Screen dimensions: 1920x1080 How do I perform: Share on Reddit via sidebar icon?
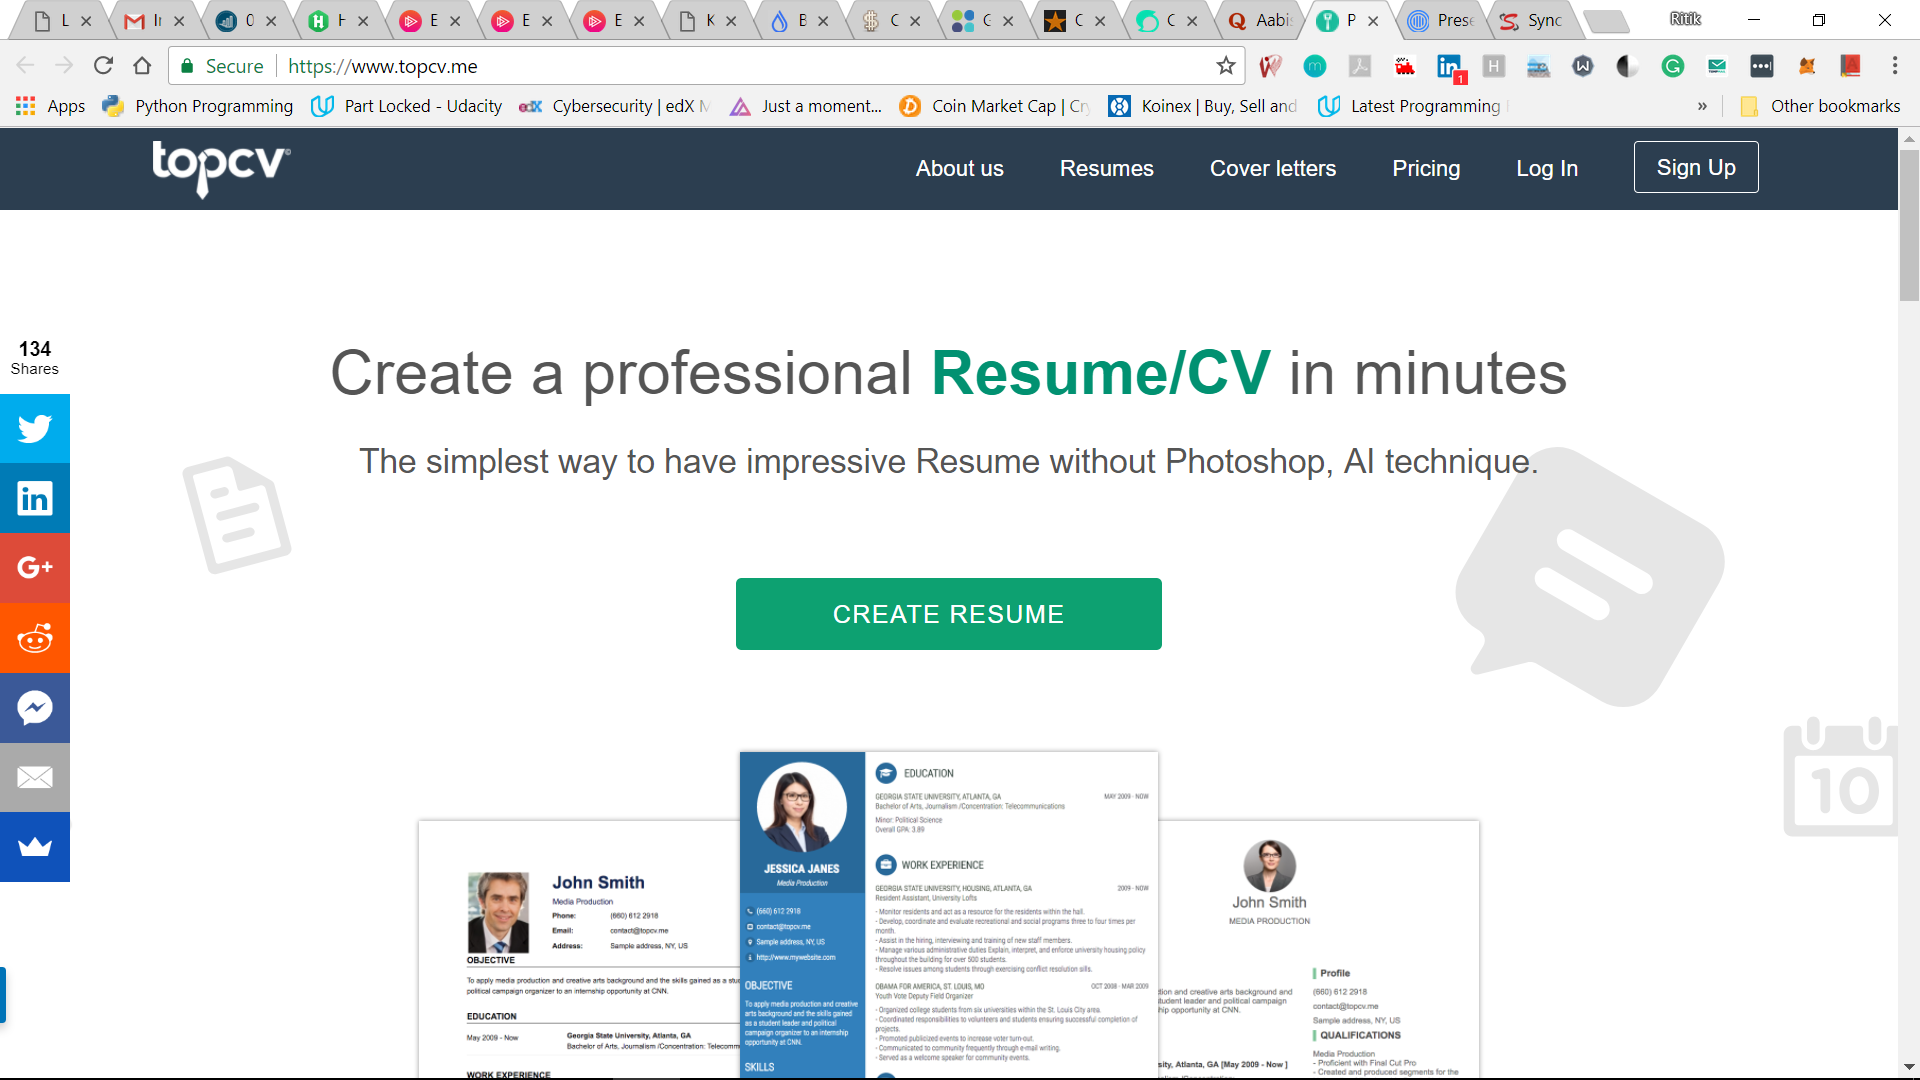(x=35, y=638)
